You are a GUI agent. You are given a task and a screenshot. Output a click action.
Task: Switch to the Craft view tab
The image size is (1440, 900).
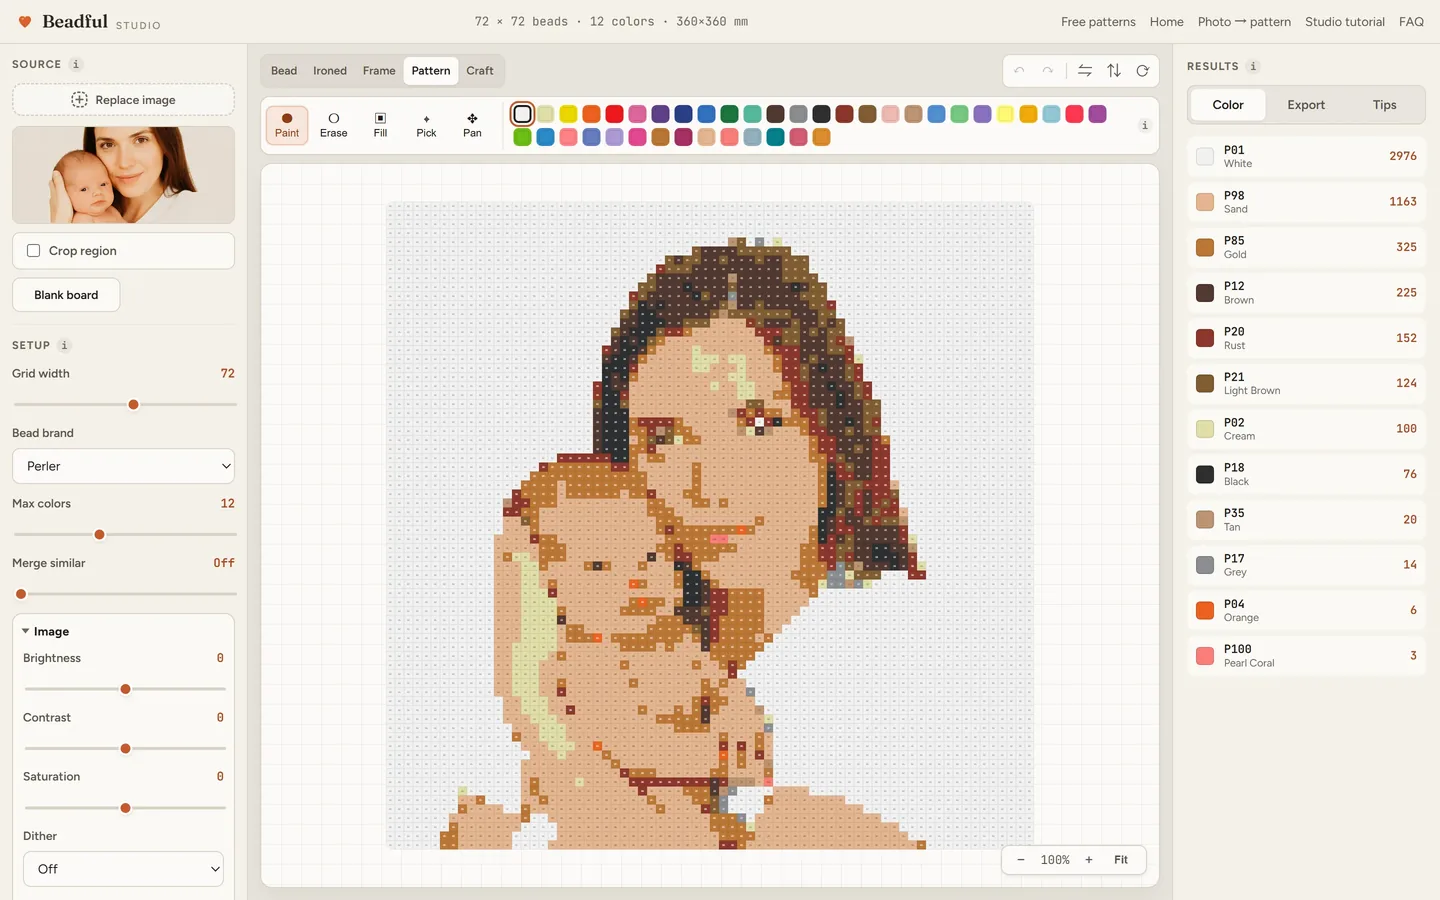click(480, 71)
